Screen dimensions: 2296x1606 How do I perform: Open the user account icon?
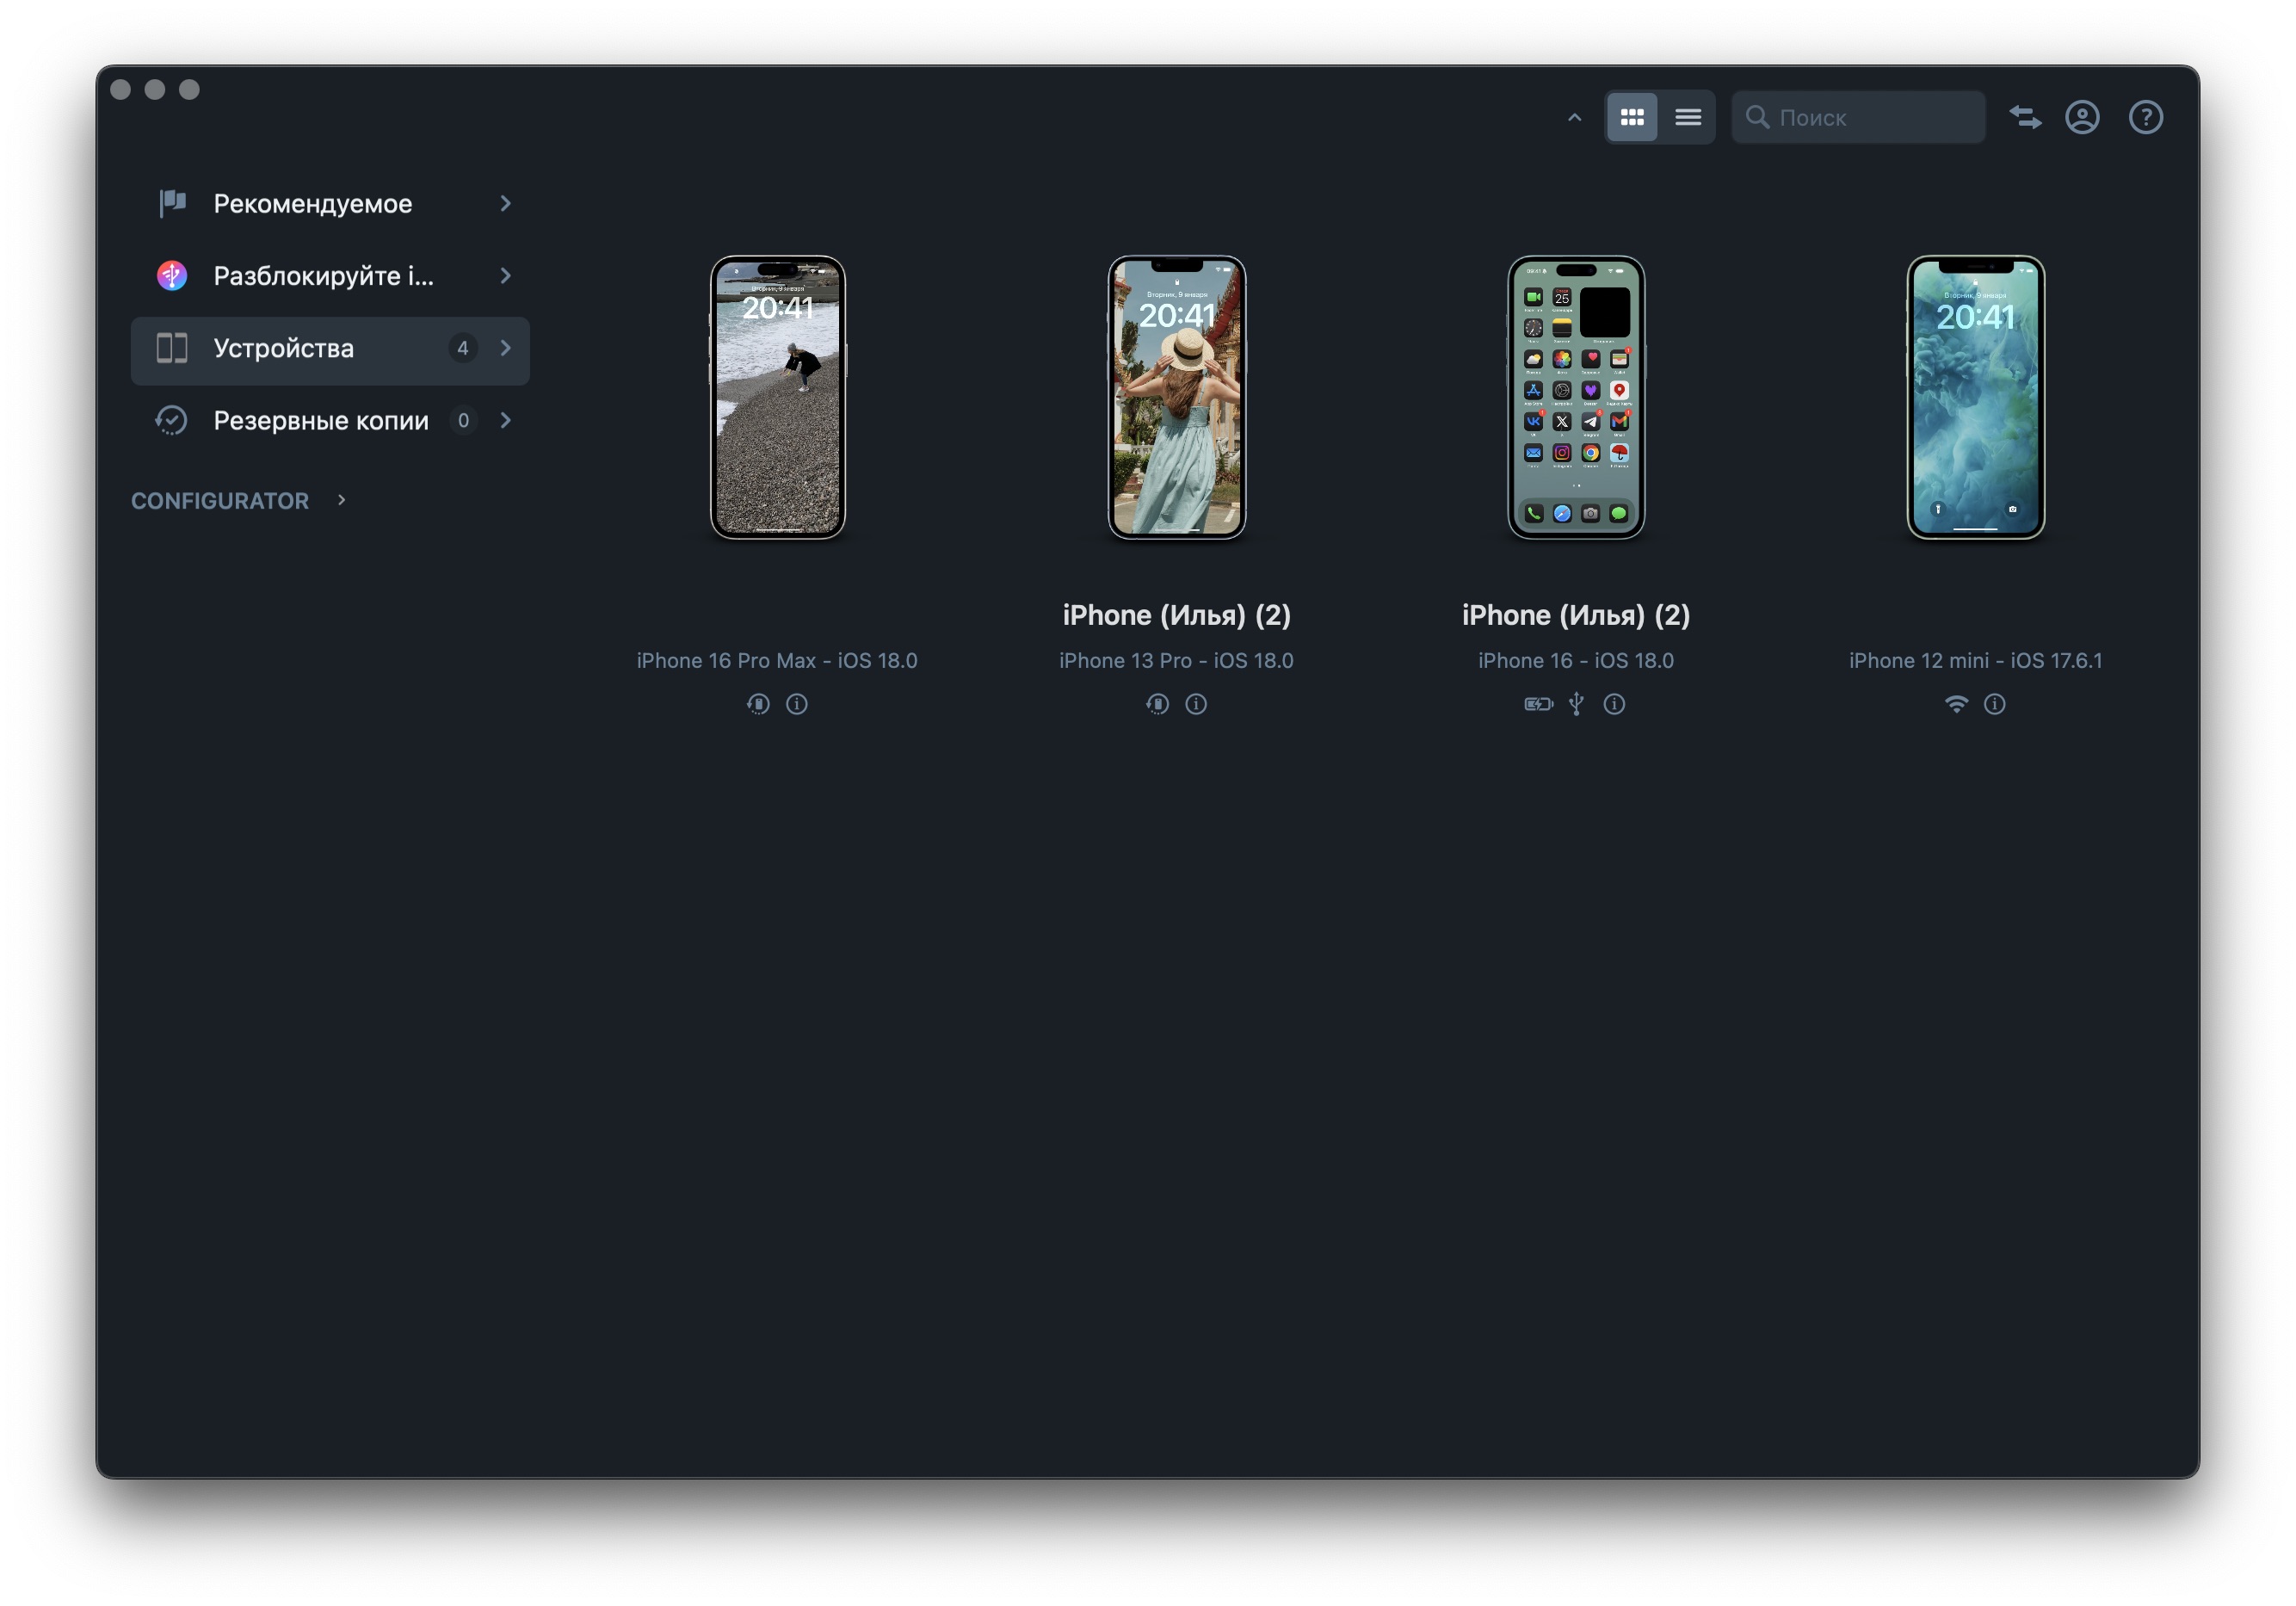pos(2082,117)
